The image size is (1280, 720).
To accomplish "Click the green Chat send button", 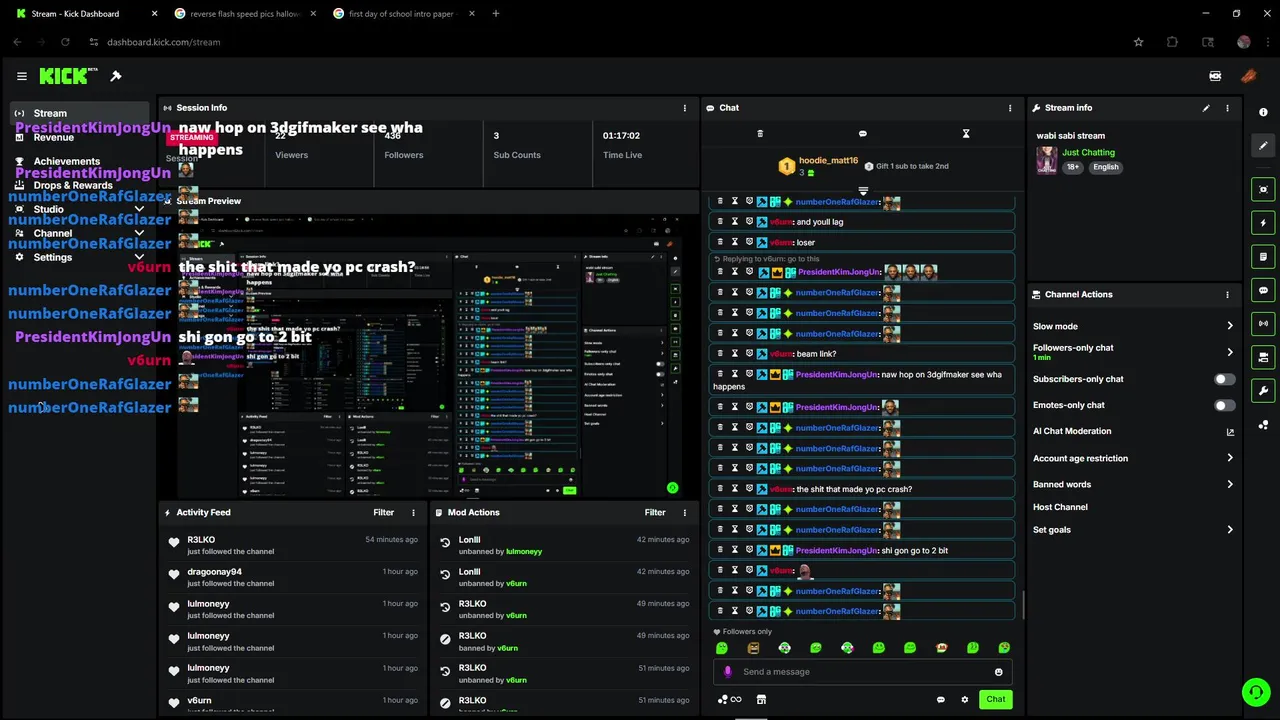I will [x=996, y=700].
